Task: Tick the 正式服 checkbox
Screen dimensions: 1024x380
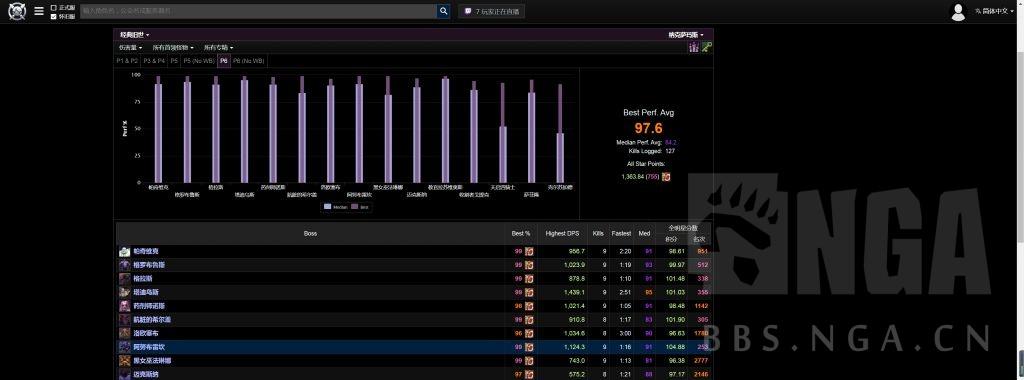Action: coord(54,8)
